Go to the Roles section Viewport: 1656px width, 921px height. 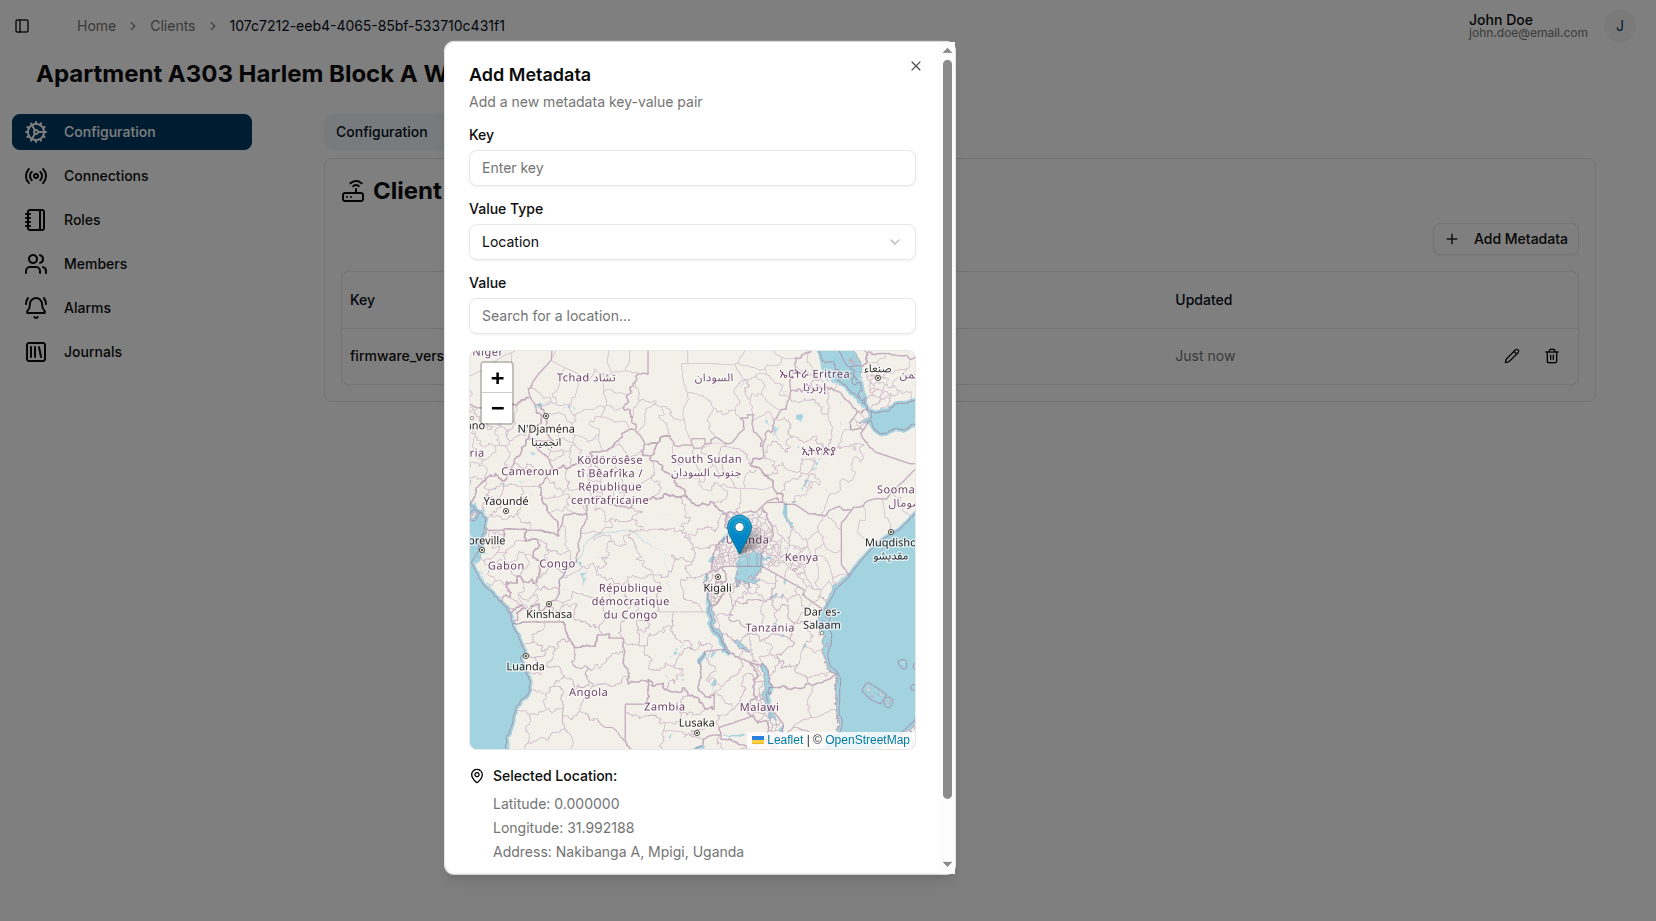tap(82, 220)
